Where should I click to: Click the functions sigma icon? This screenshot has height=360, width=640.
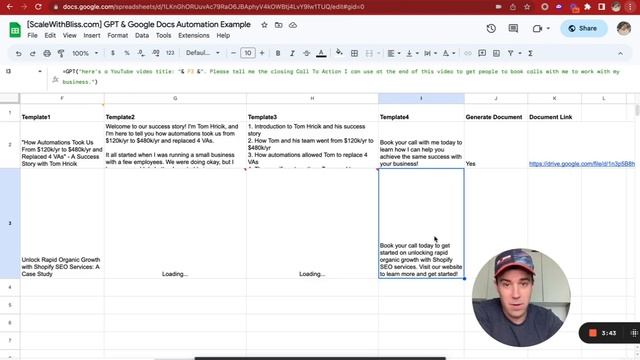coord(530,53)
